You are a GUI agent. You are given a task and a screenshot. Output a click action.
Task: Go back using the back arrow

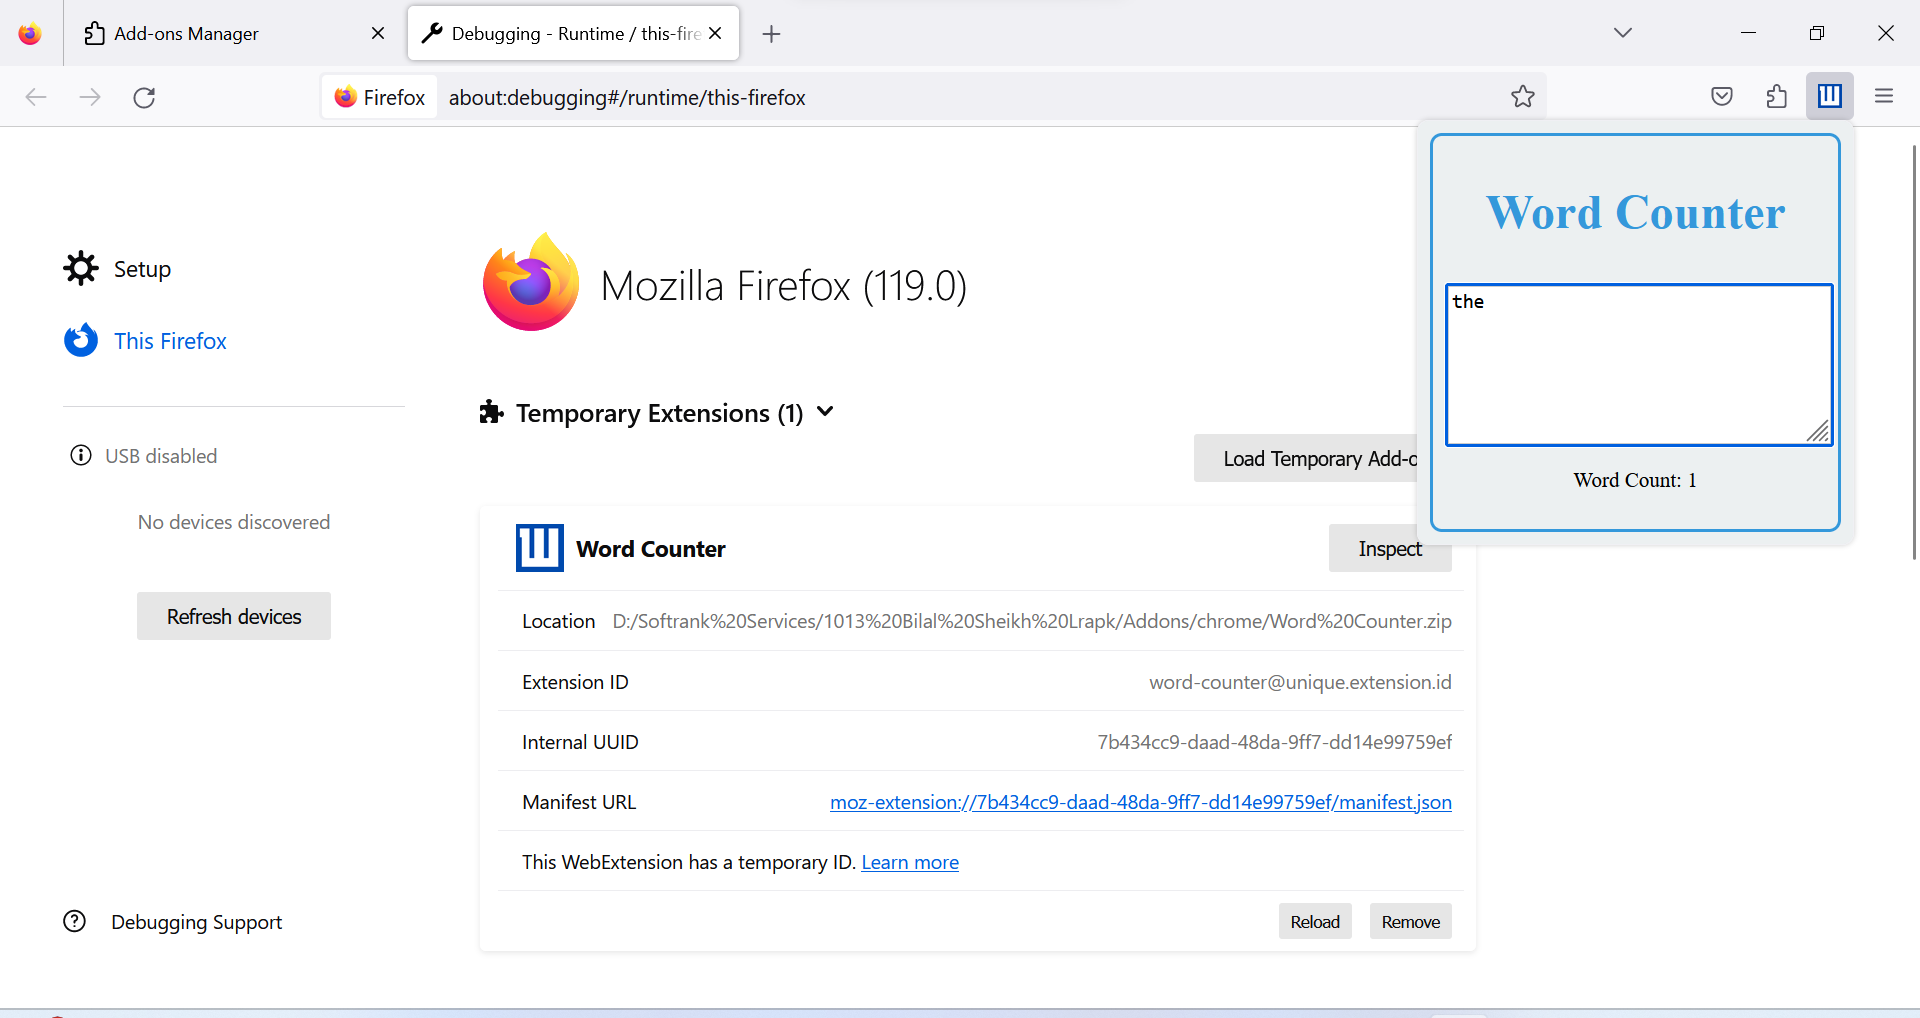36,97
